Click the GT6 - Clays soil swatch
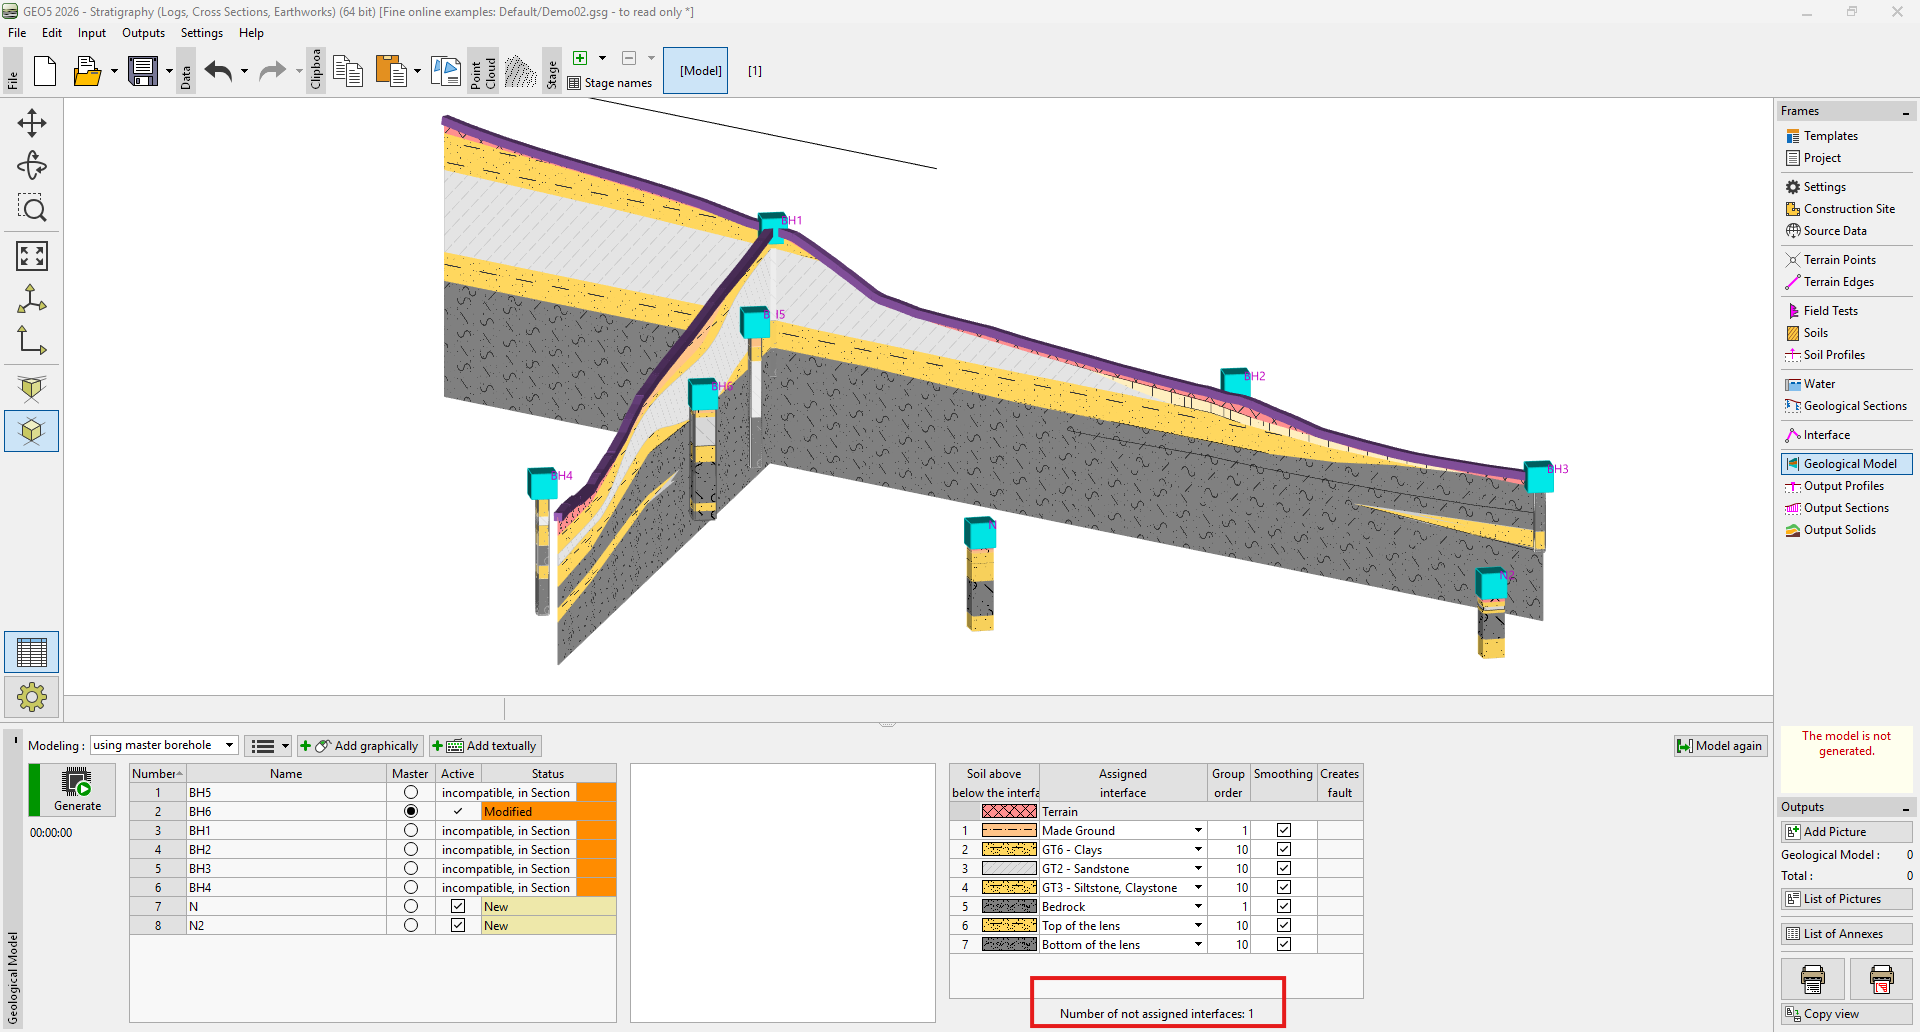Viewport: 1920px width, 1032px height. 1009,850
